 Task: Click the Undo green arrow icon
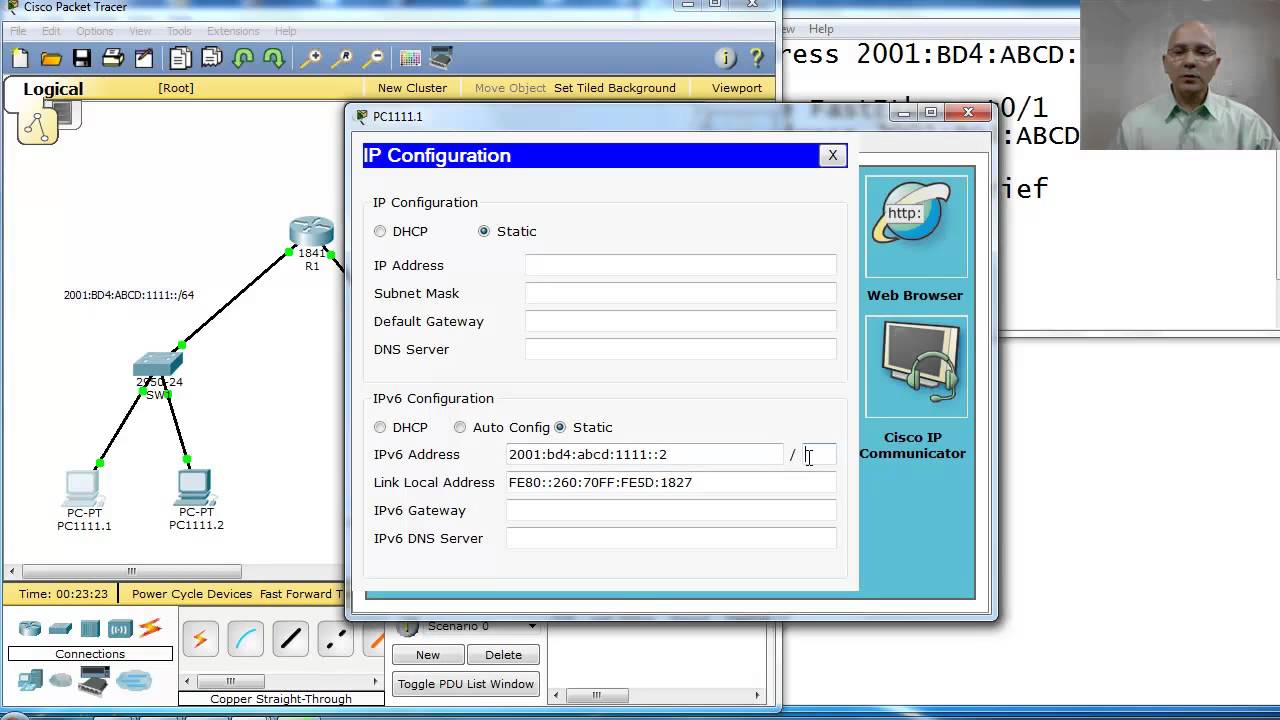(x=243, y=59)
